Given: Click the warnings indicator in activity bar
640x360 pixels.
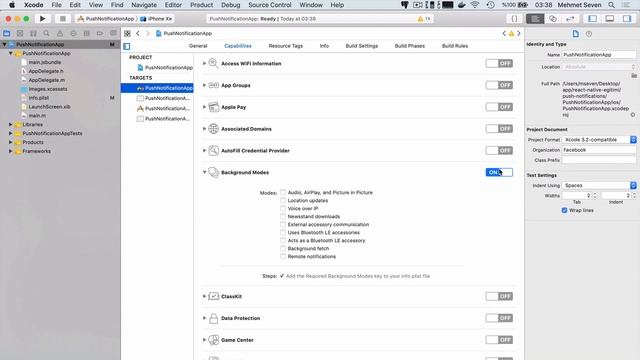Looking at the screenshot, I should click(x=424, y=19).
